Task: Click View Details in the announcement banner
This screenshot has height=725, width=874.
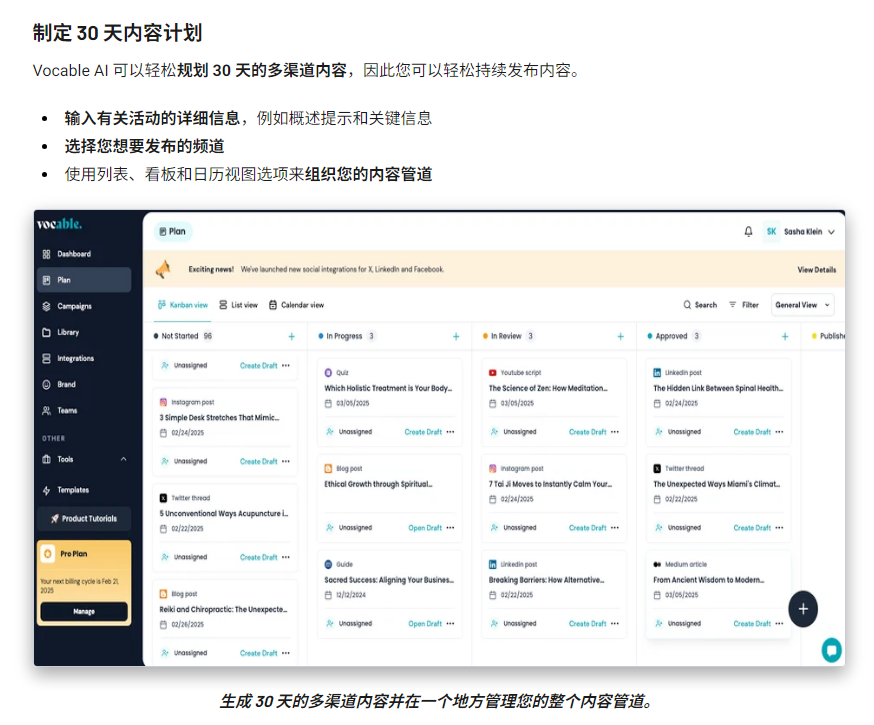Action: tap(816, 270)
